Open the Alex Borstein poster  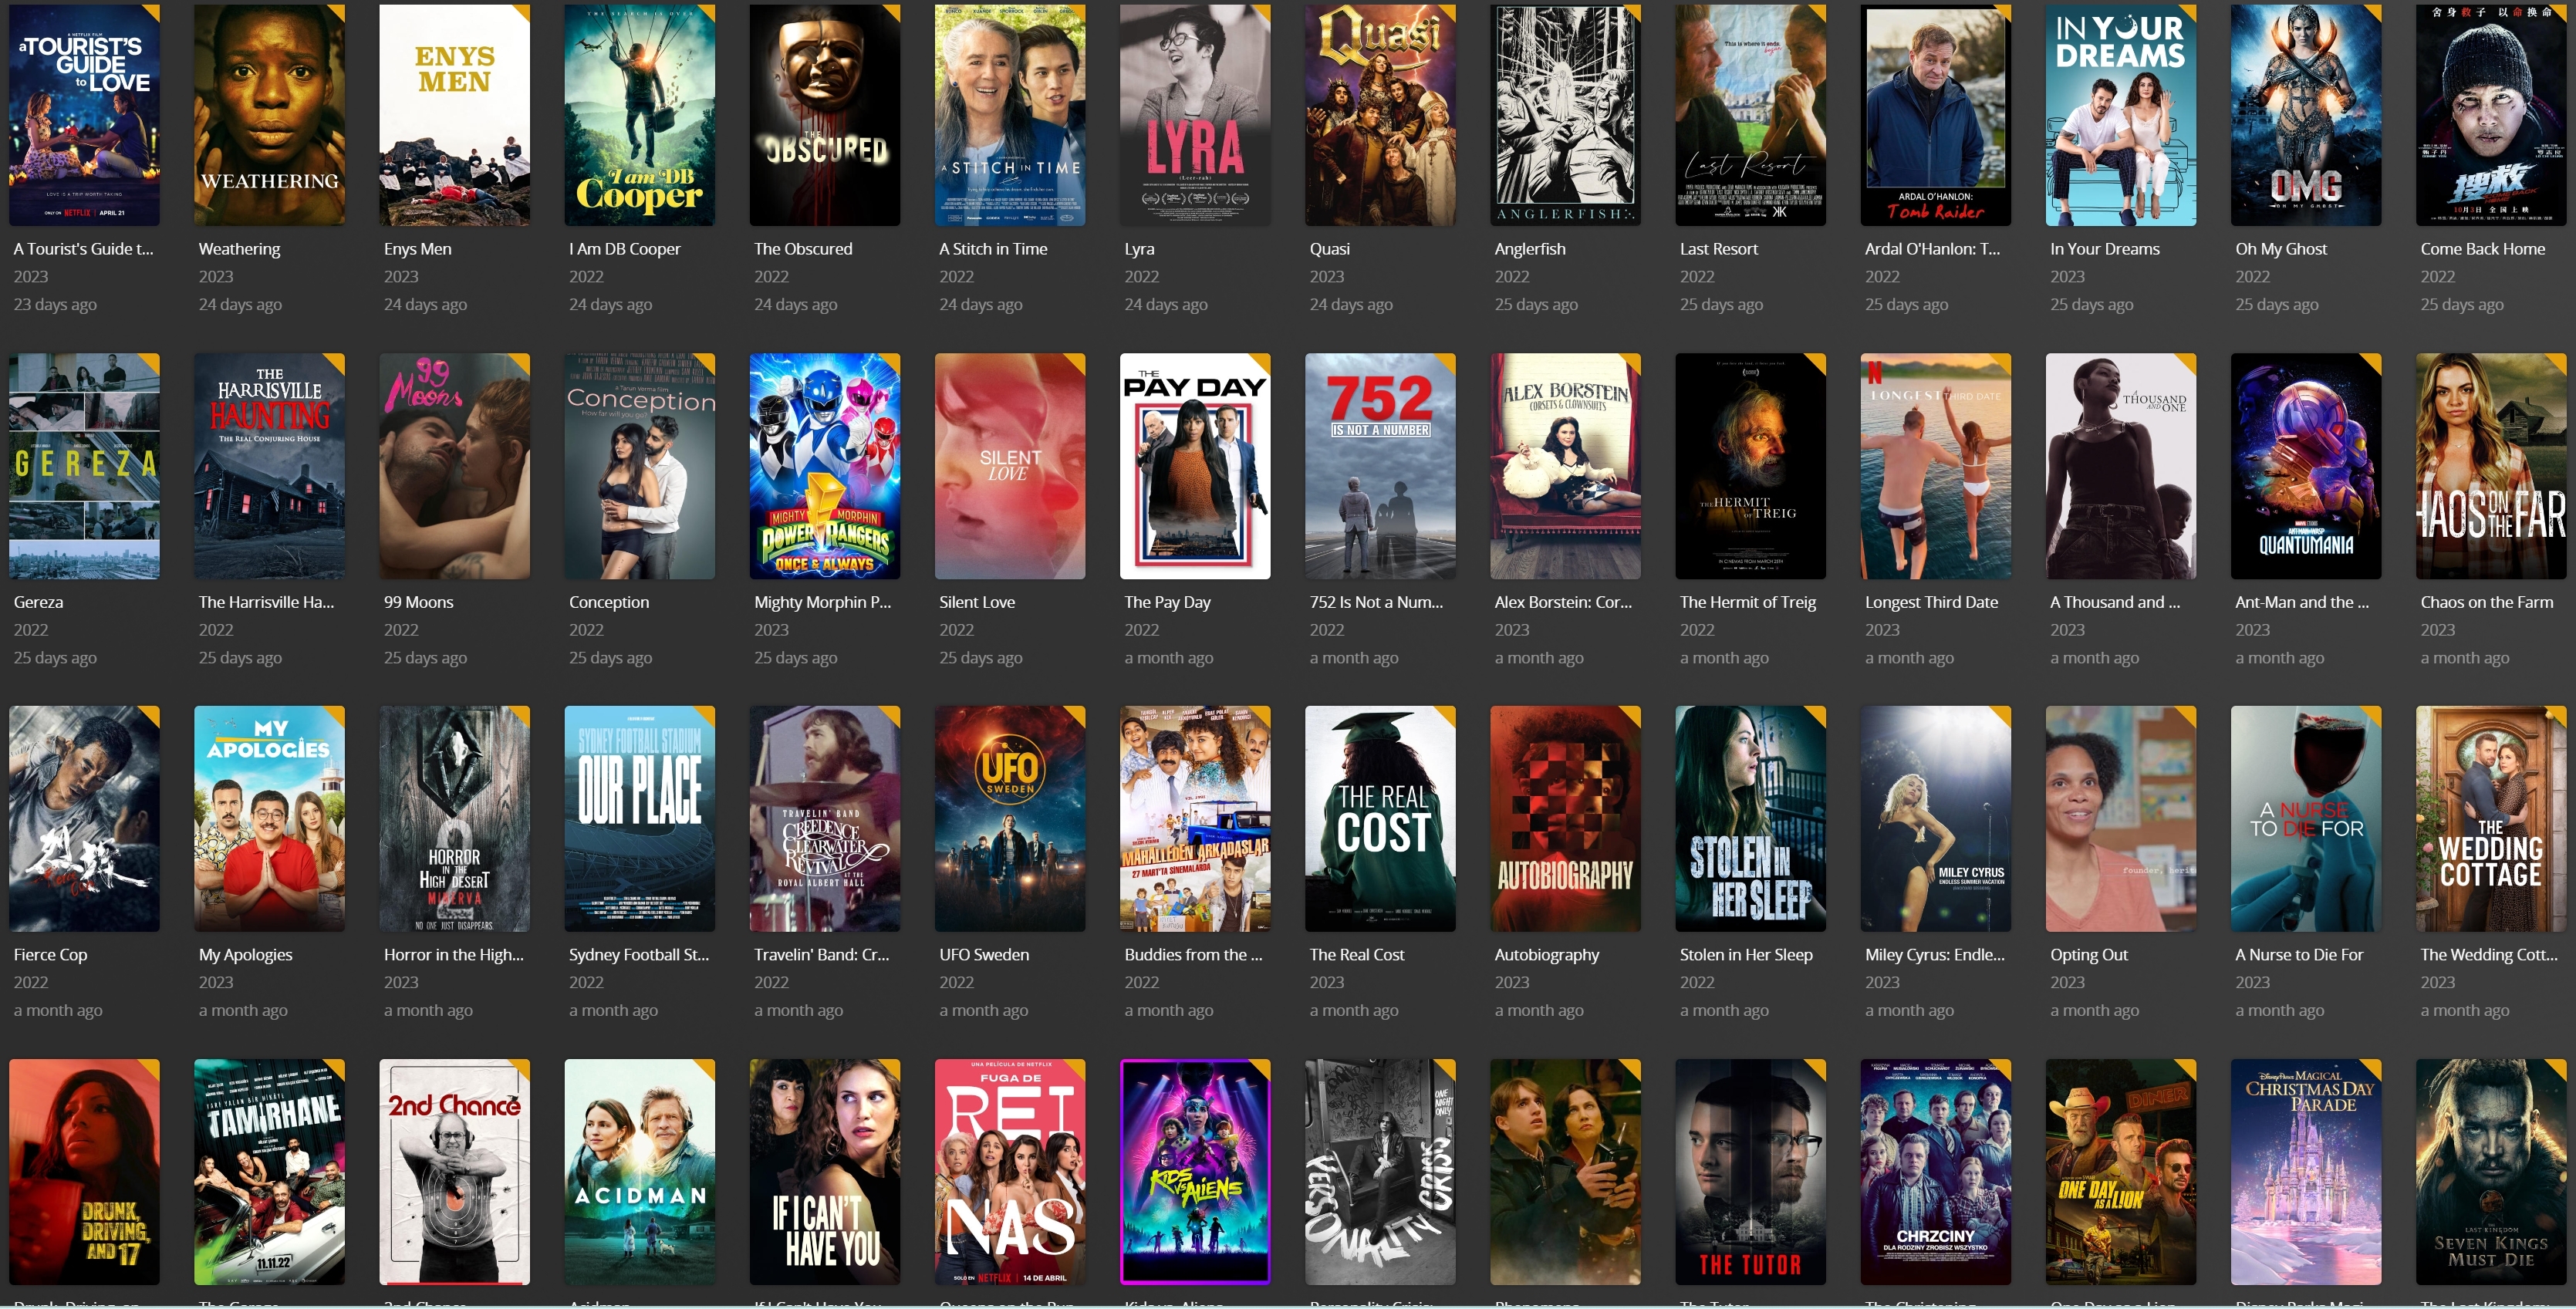click(1565, 466)
